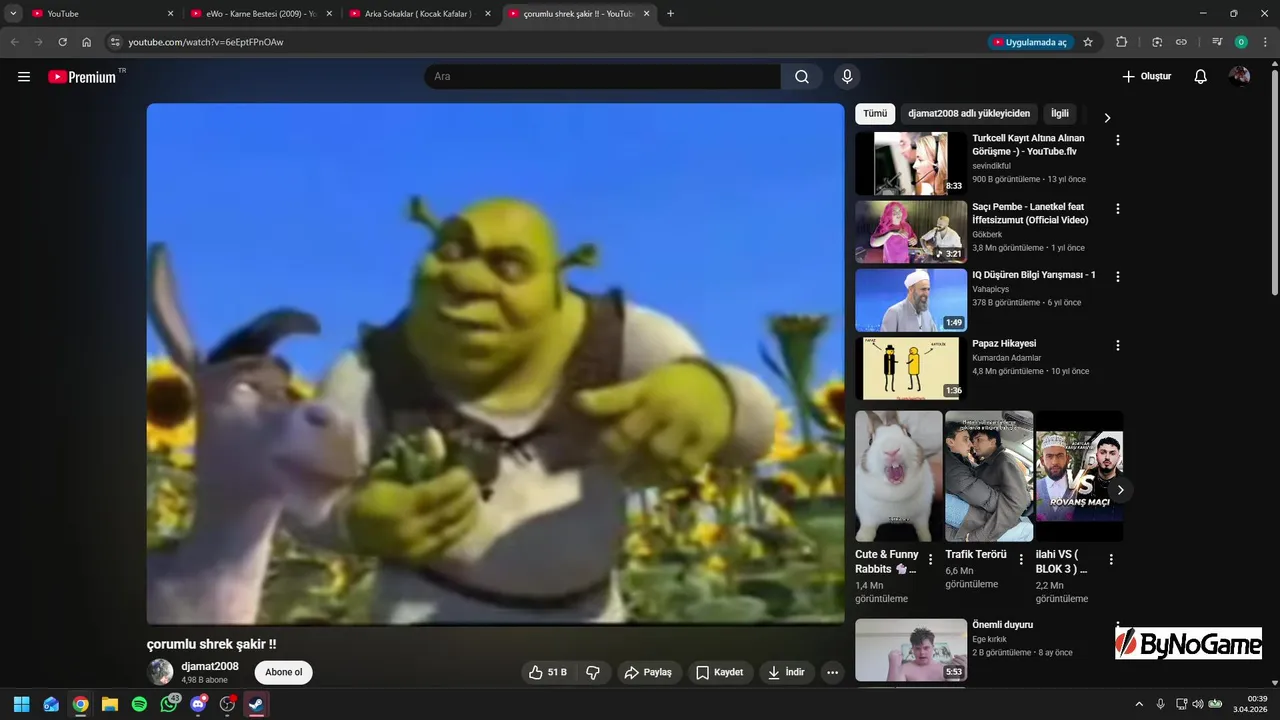Open options for Cute & Funny Rabbits short
The width and height of the screenshot is (1280, 720).
coord(931,560)
